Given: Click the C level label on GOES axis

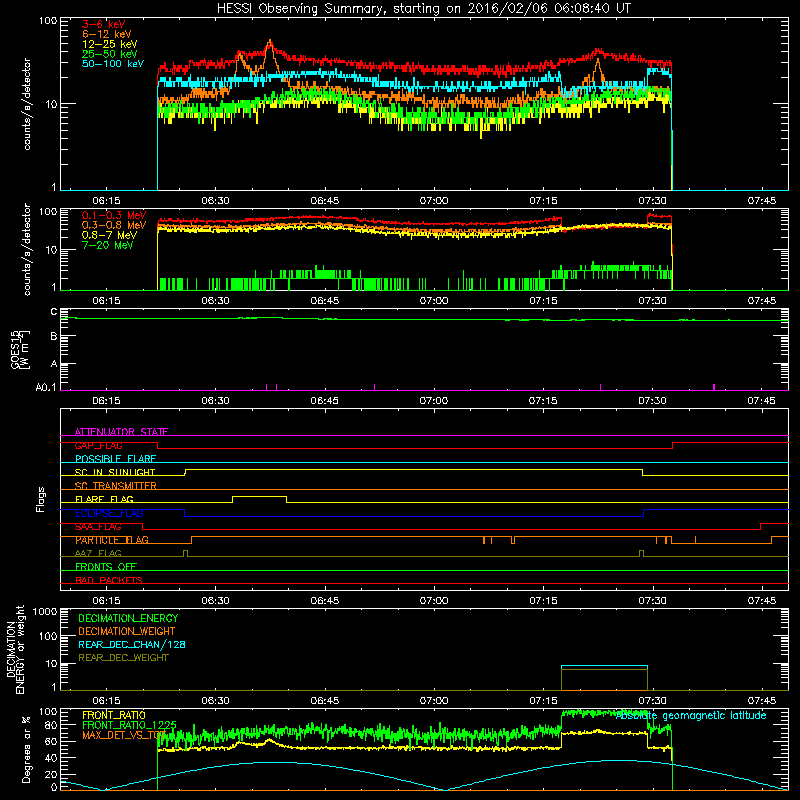Looking at the screenshot, I should (54, 312).
